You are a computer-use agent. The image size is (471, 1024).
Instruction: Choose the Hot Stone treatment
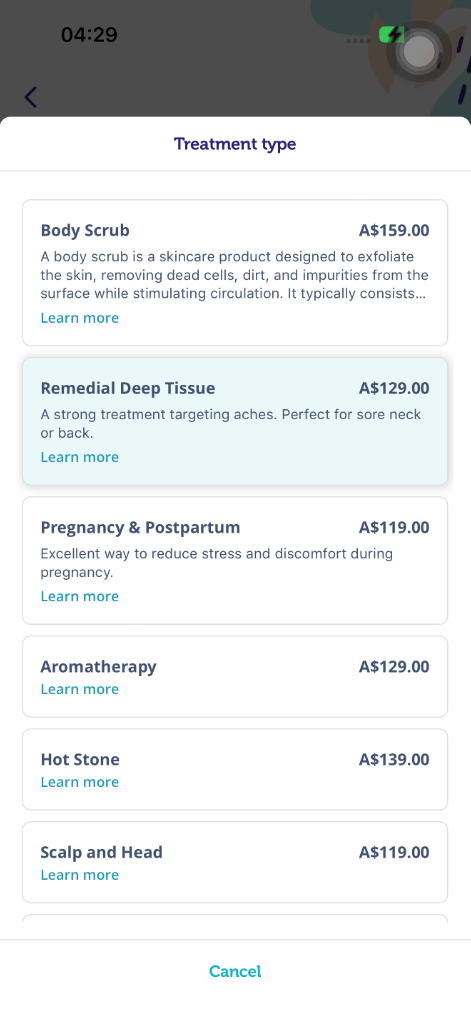coord(235,769)
